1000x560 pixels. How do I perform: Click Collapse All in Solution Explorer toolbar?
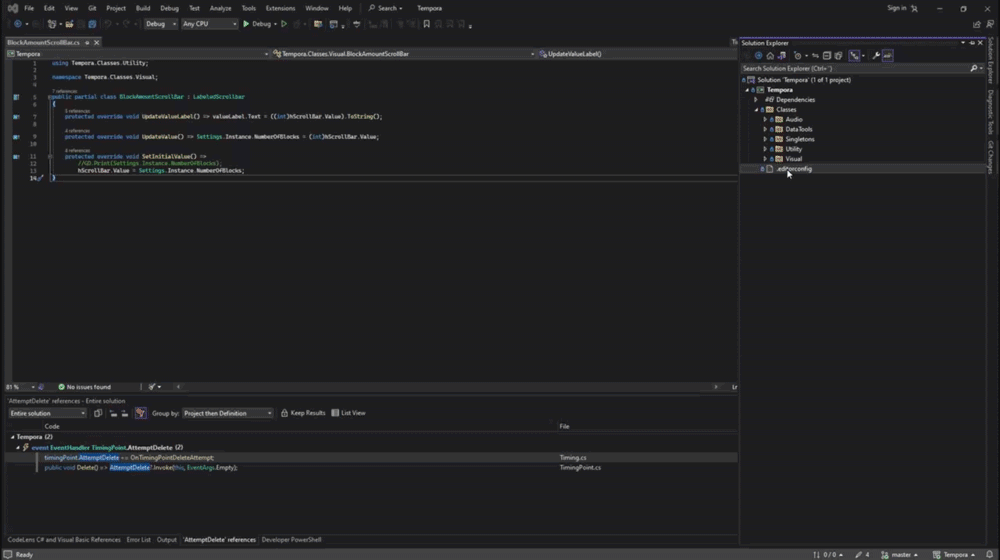tap(827, 56)
